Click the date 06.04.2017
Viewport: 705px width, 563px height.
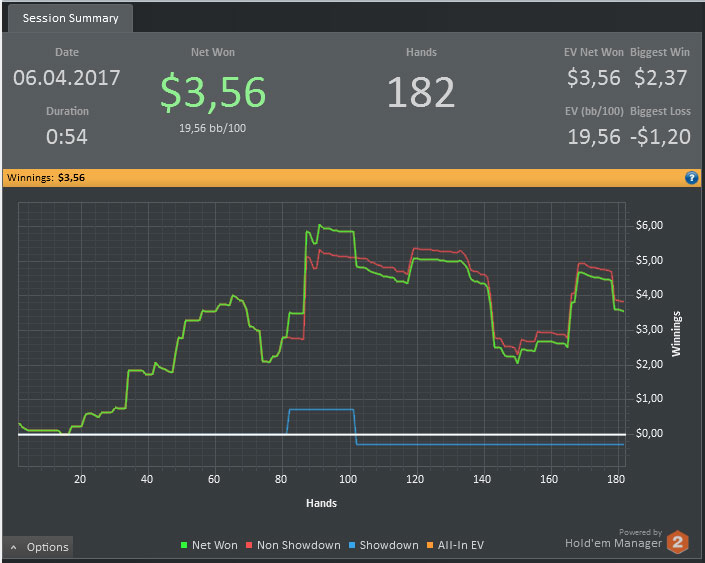coord(67,78)
